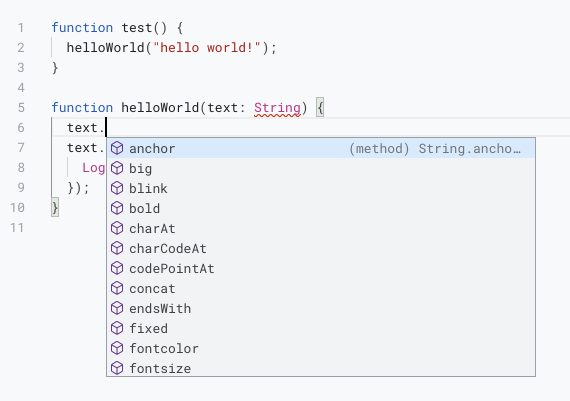This screenshot has width=570, height=401.
Task: Click the underlined String type annotation
Action: (x=277, y=108)
